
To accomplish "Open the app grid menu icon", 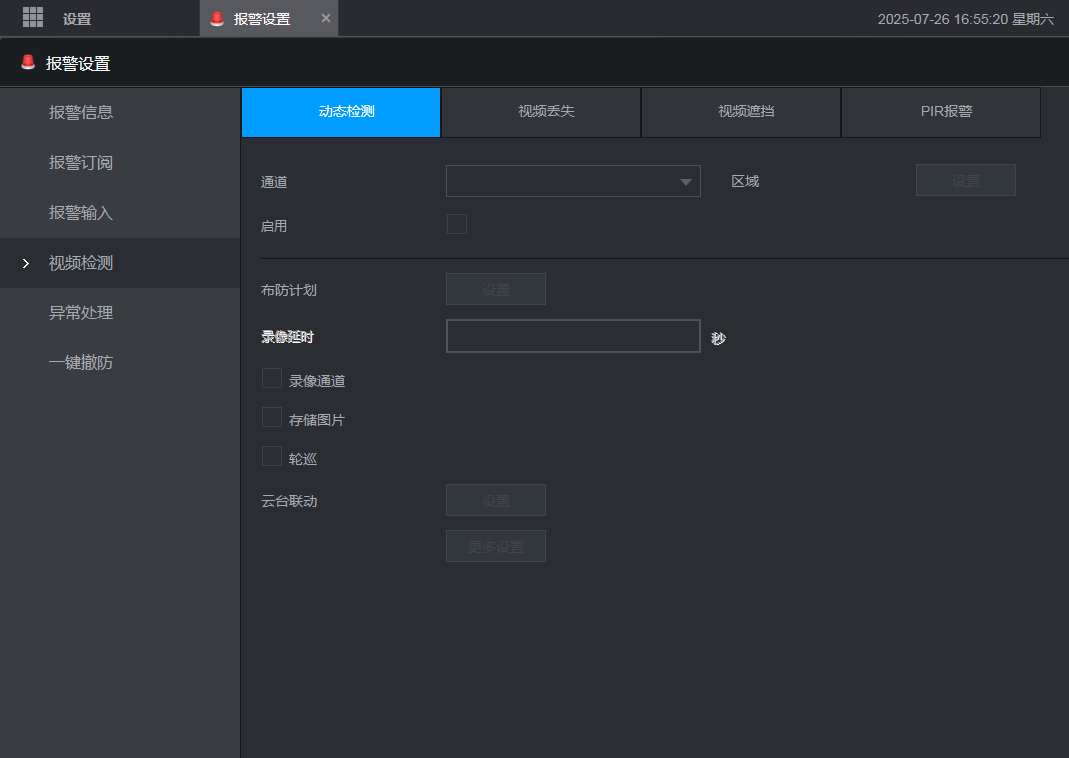I will coord(33,17).
